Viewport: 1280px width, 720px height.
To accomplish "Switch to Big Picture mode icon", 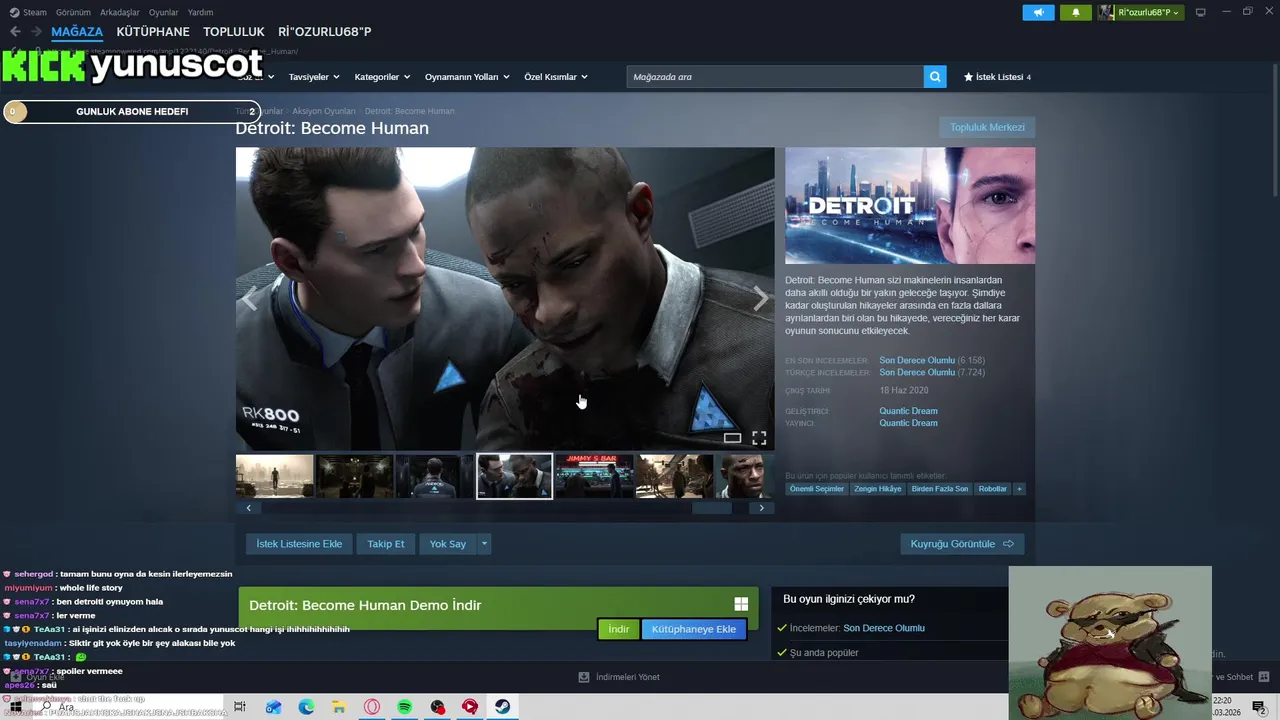I will pyautogui.click(x=1201, y=12).
